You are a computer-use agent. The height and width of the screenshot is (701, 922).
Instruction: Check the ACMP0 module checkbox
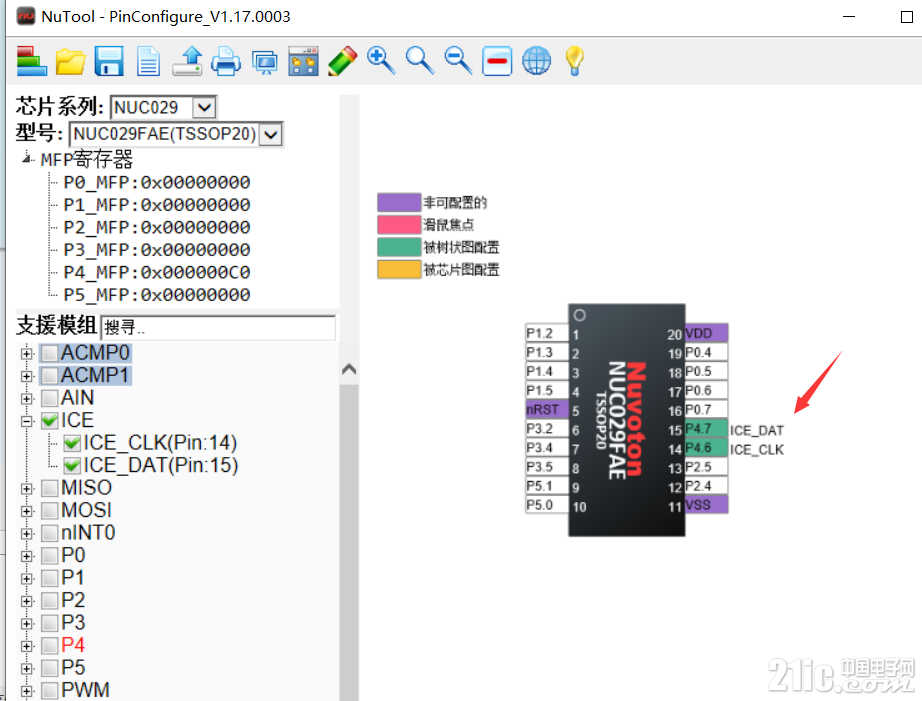tap(50, 353)
